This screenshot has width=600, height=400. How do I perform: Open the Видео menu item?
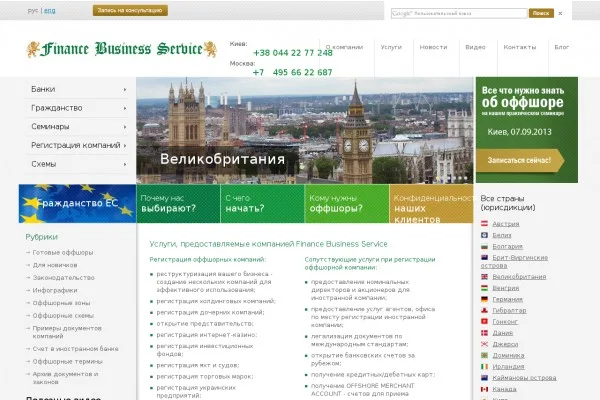[x=475, y=47]
